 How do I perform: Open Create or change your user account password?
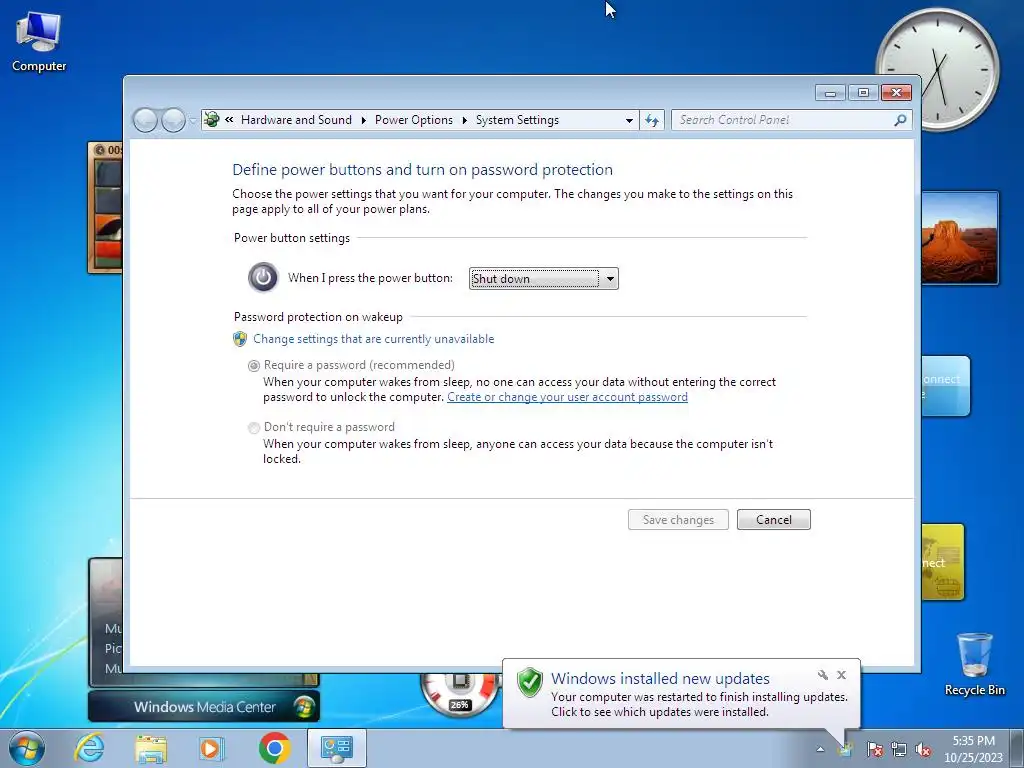(567, 397)
